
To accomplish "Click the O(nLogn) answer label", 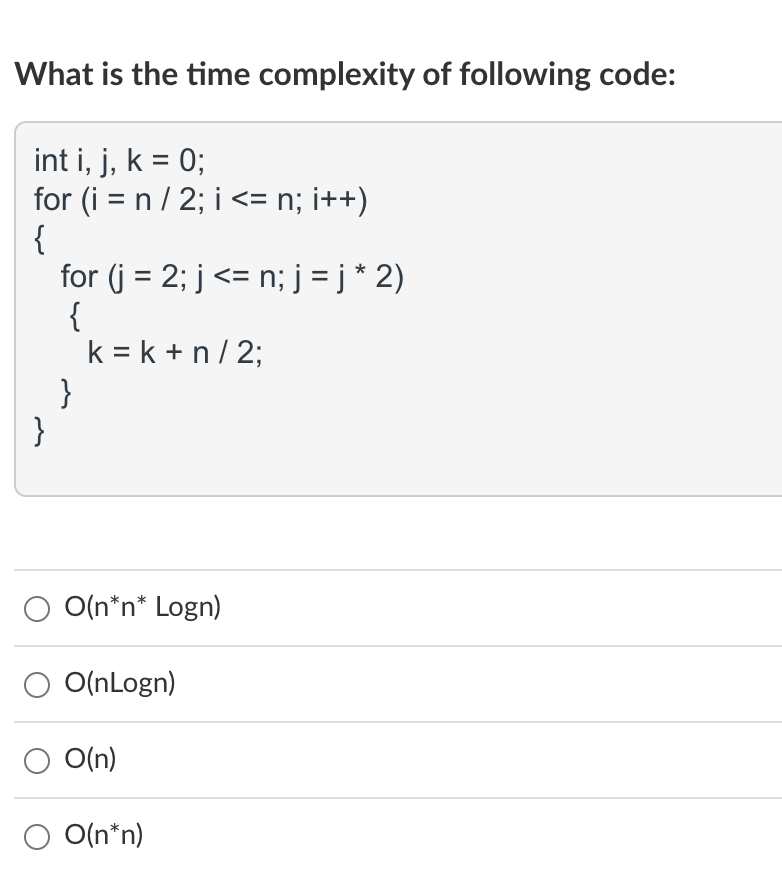I will pyautogui.click(x=118, y=684).
